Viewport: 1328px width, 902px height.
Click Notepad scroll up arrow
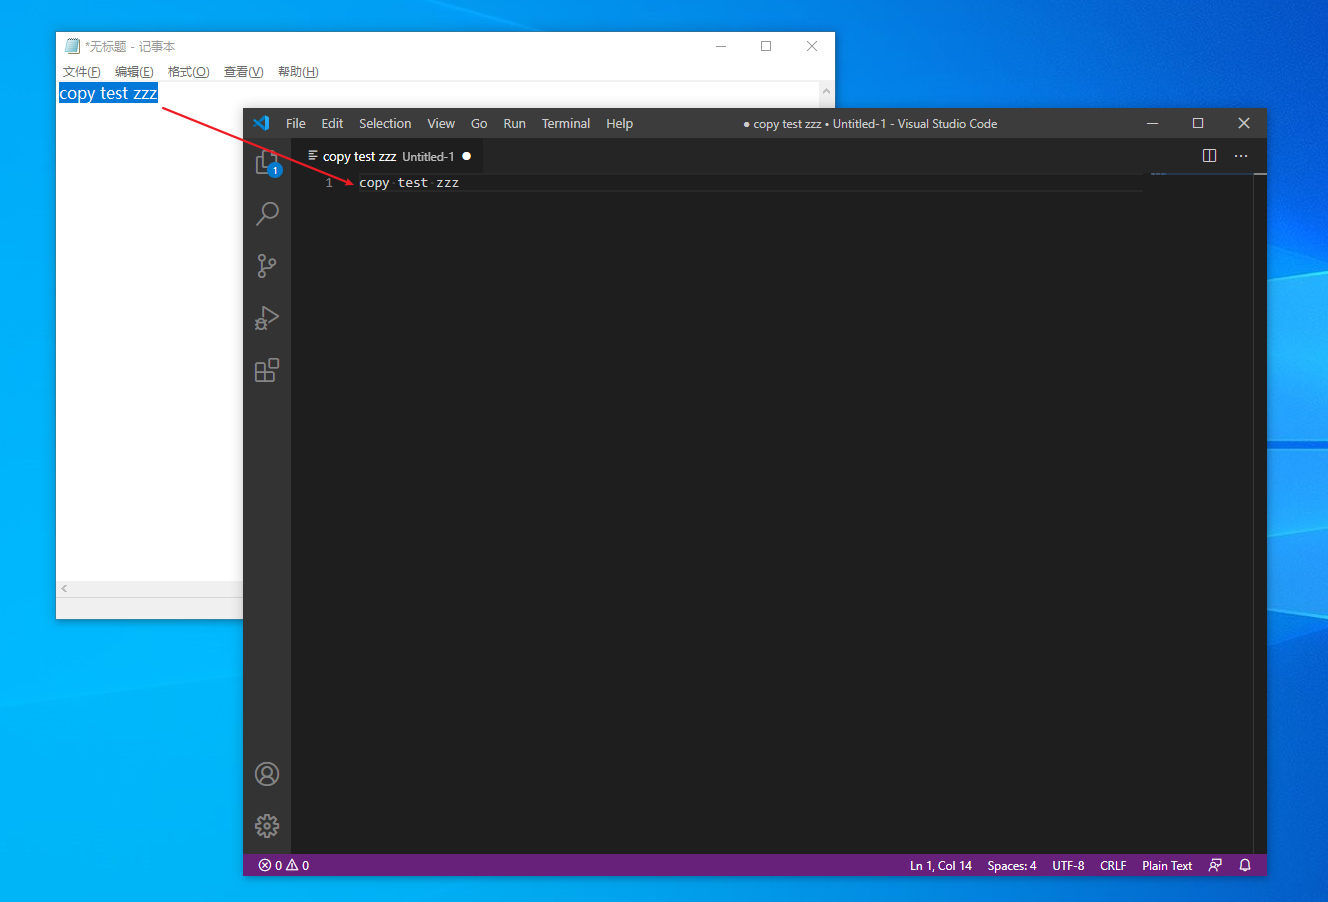(x=826, y=91)
